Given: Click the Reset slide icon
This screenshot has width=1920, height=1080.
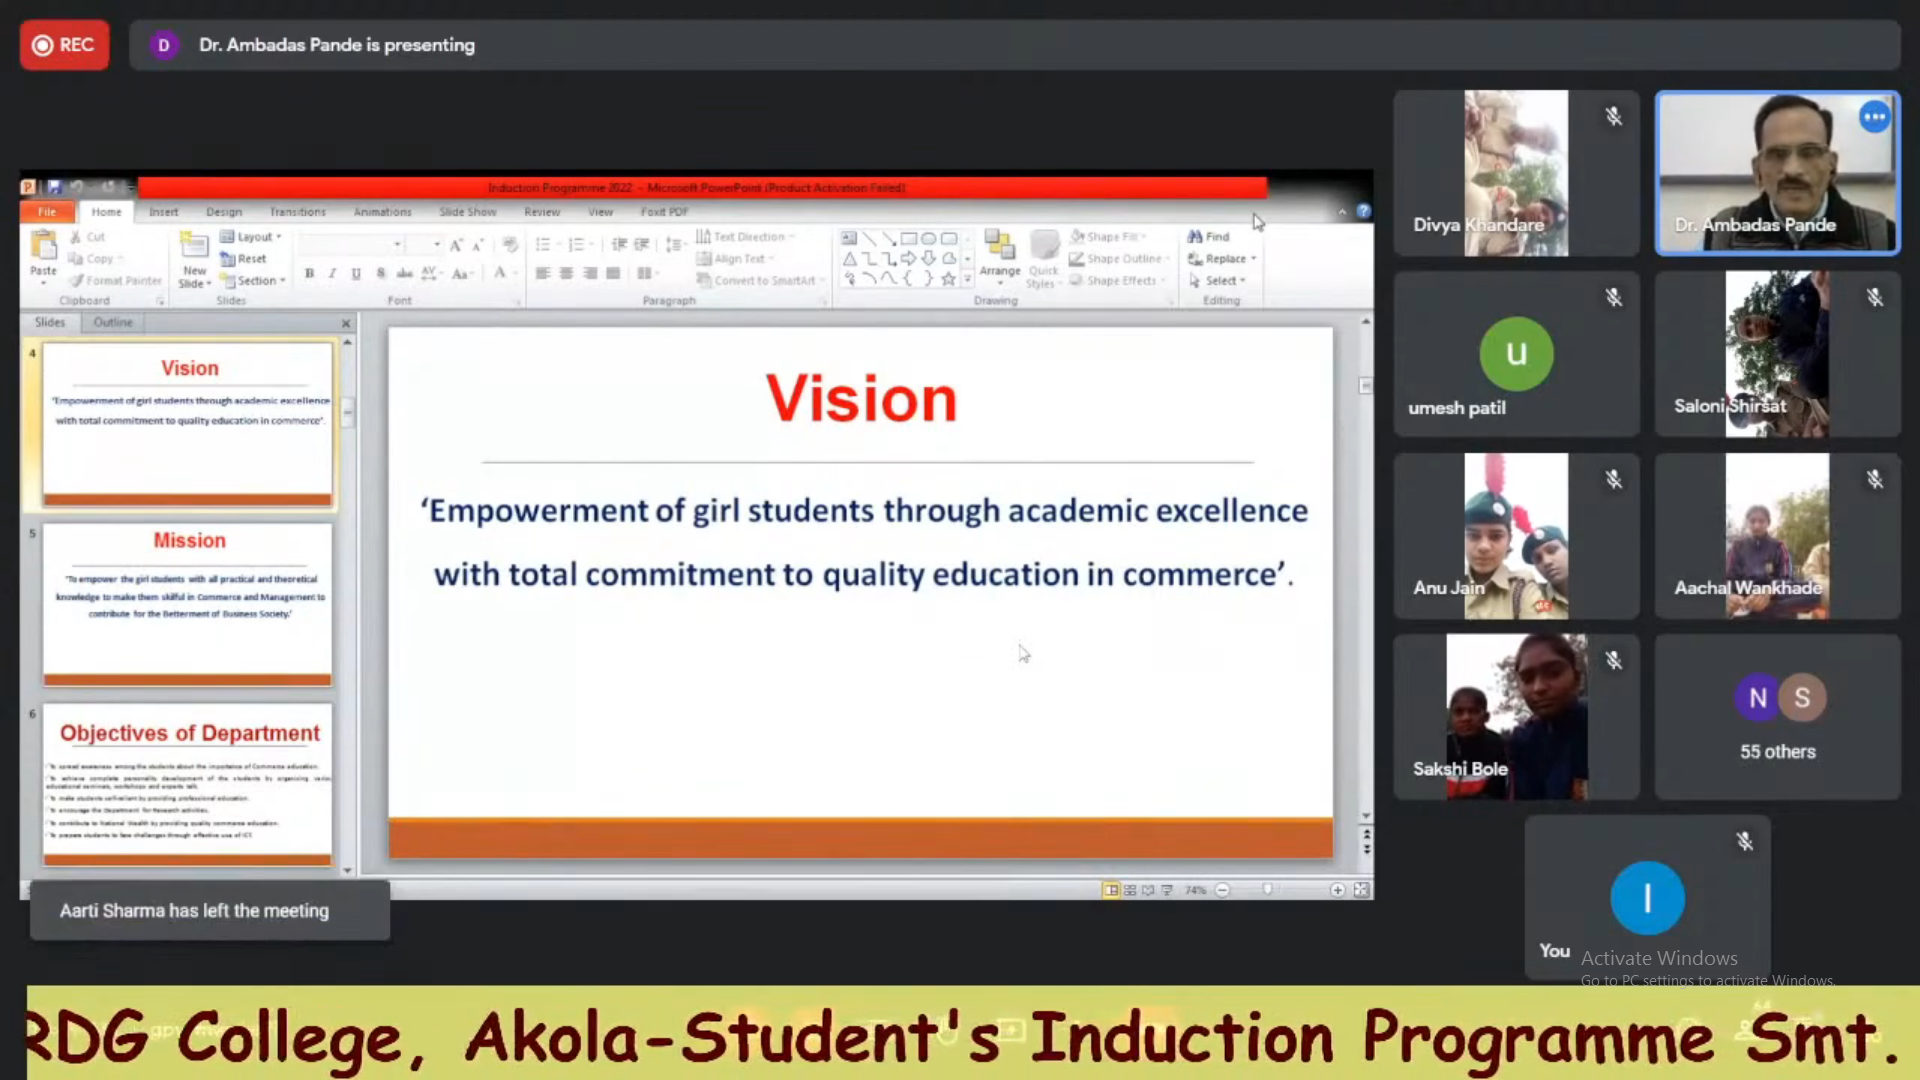Looking at the screenshot, I should pos(229,259).
